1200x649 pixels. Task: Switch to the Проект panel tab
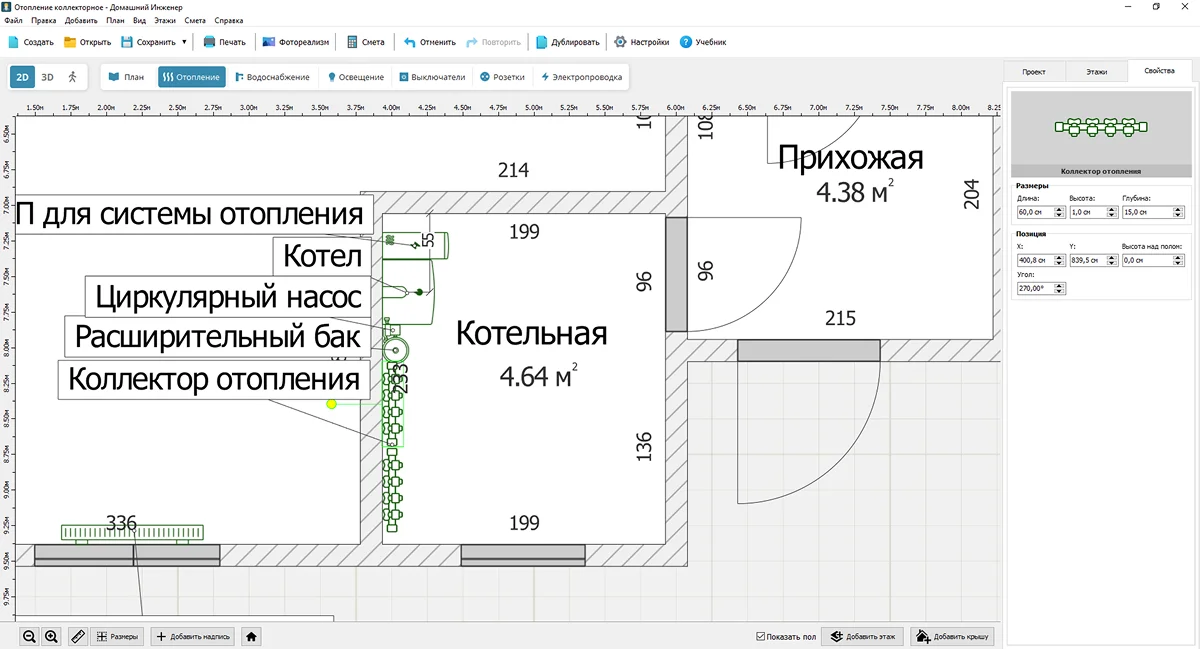(x=1034, y=72)
